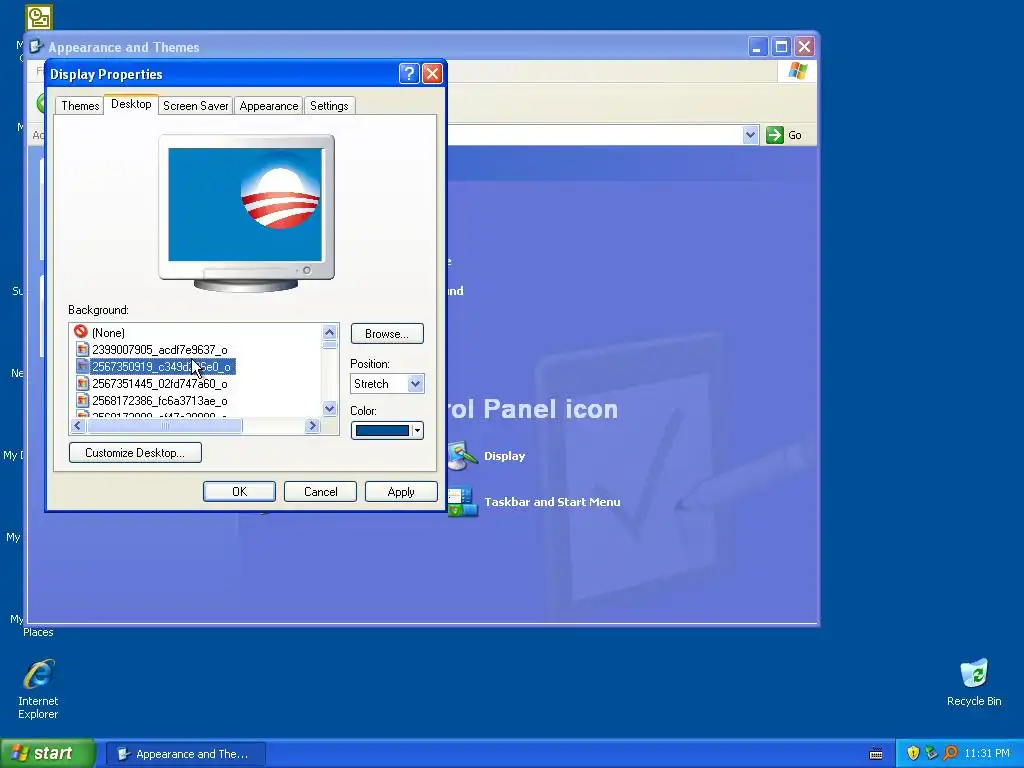The width and height of the screenshot is (1024, 768).
Task: Click background list scroll down arrow
Action: (x=330, y=409)
